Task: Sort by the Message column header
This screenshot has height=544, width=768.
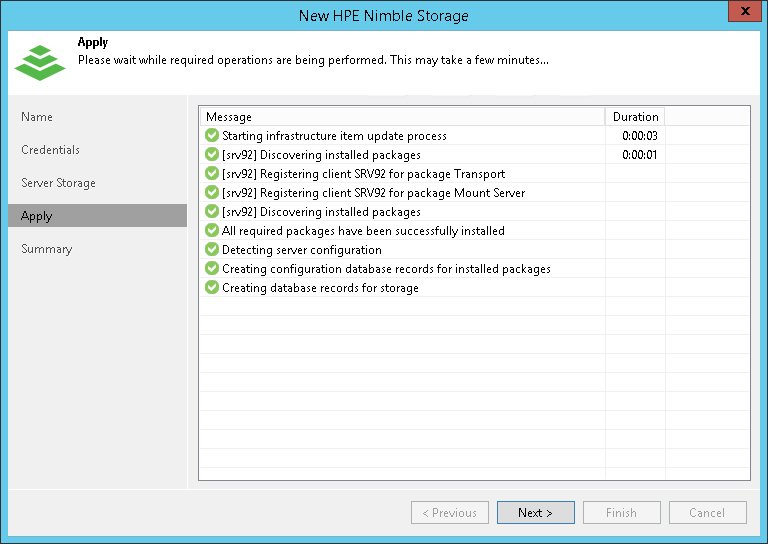Action: pyautogui.click(x=403, y=117)
